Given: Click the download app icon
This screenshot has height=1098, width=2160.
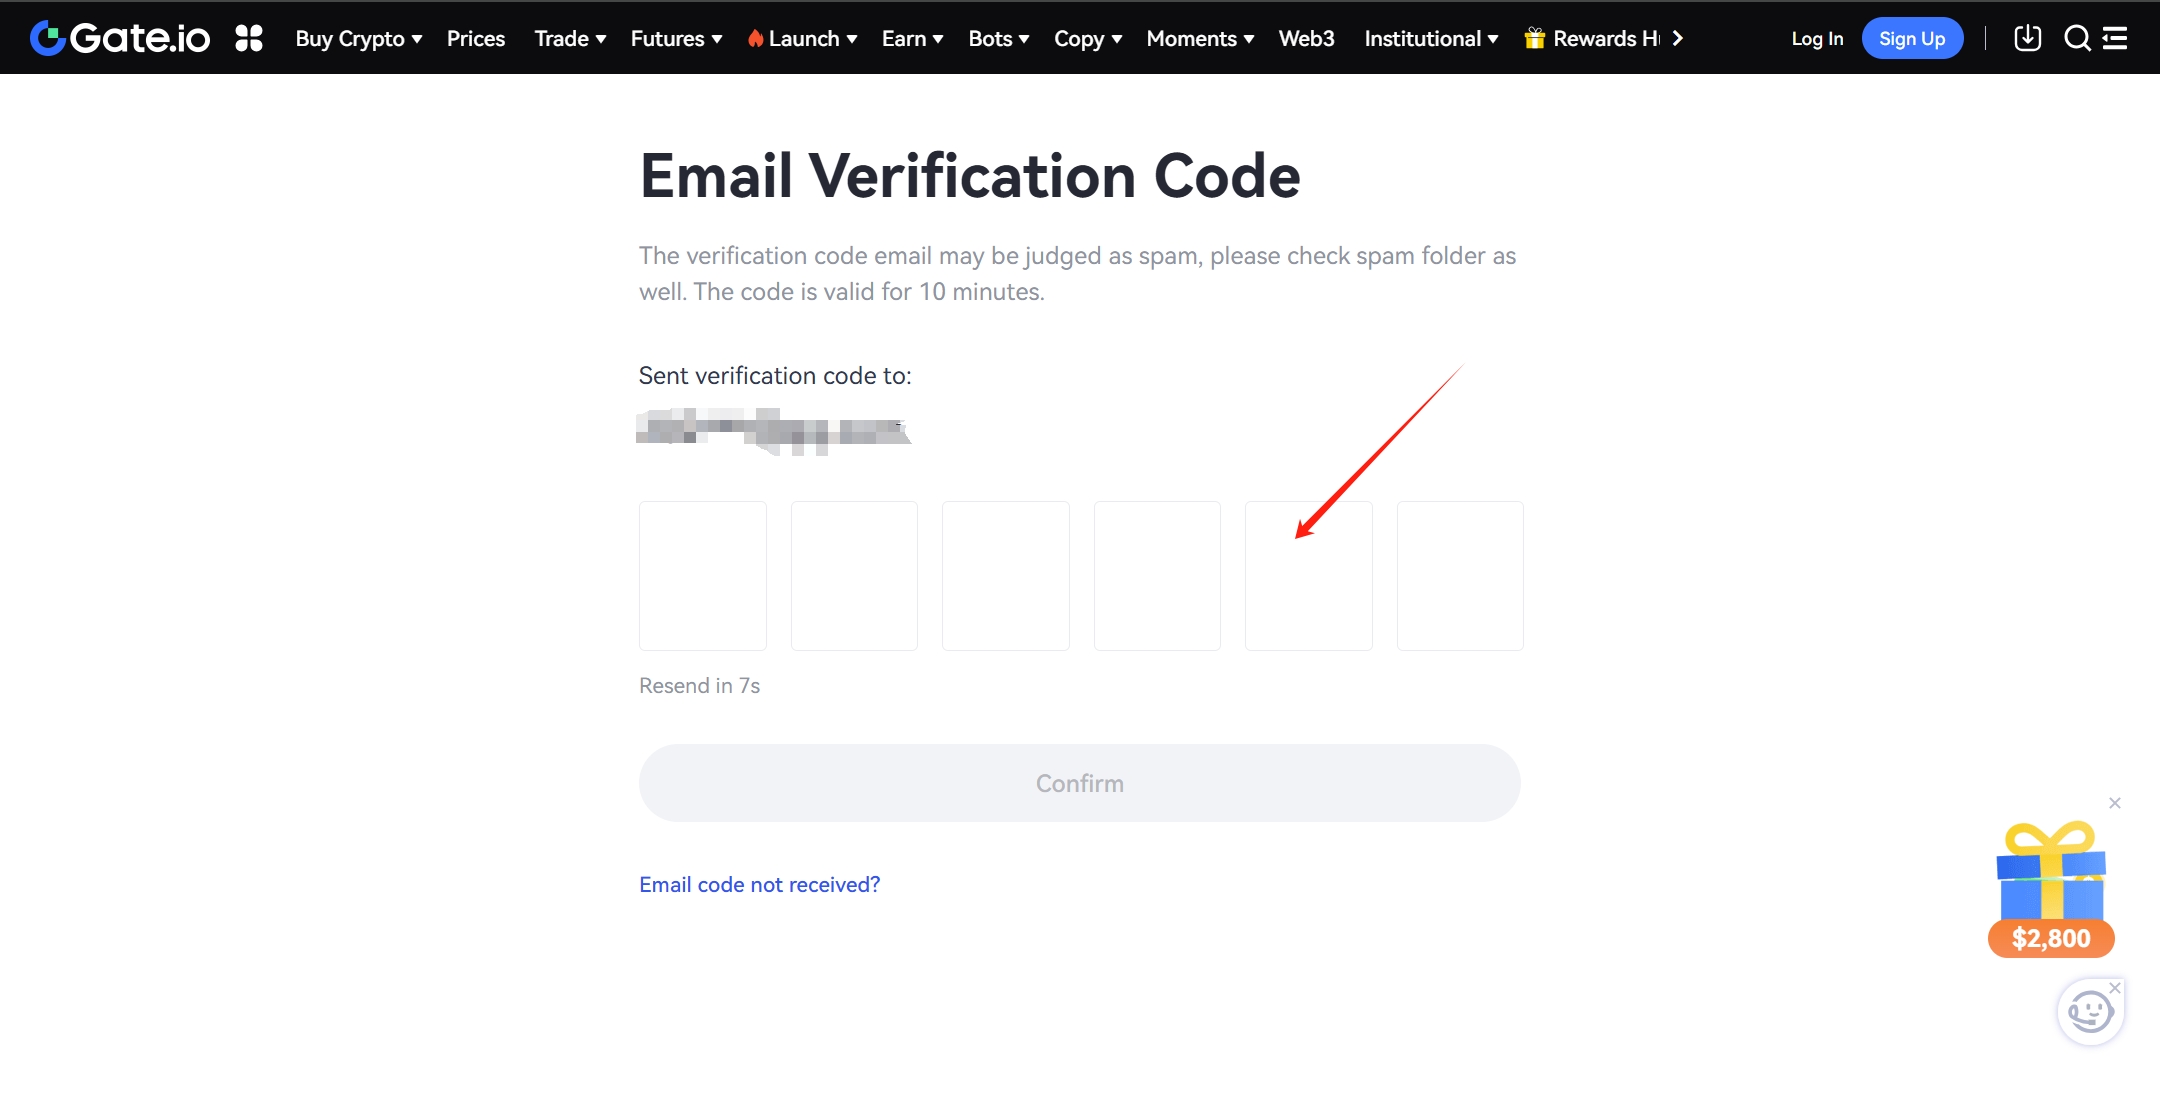Looking at the screenshot, I should (2027, 38).
